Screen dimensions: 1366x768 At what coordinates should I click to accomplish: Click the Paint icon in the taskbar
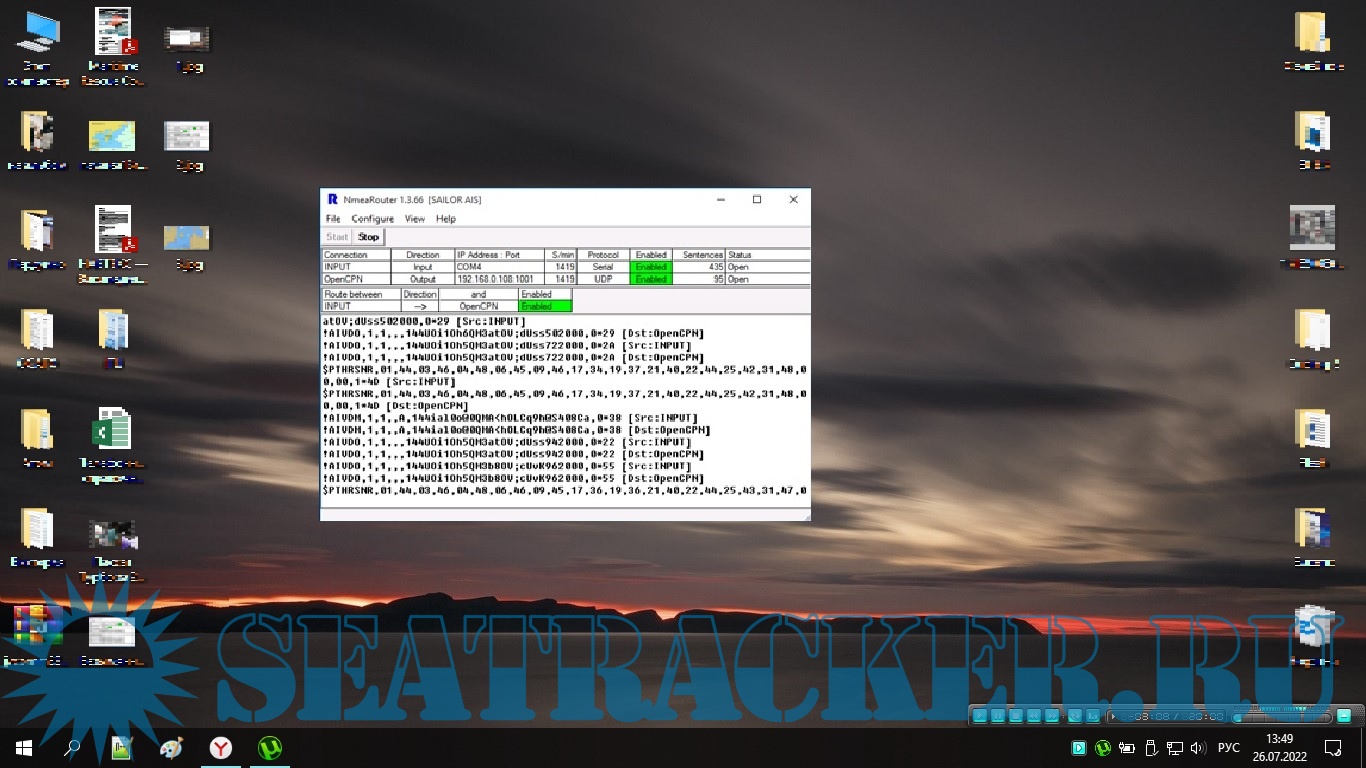coord(171,748)
